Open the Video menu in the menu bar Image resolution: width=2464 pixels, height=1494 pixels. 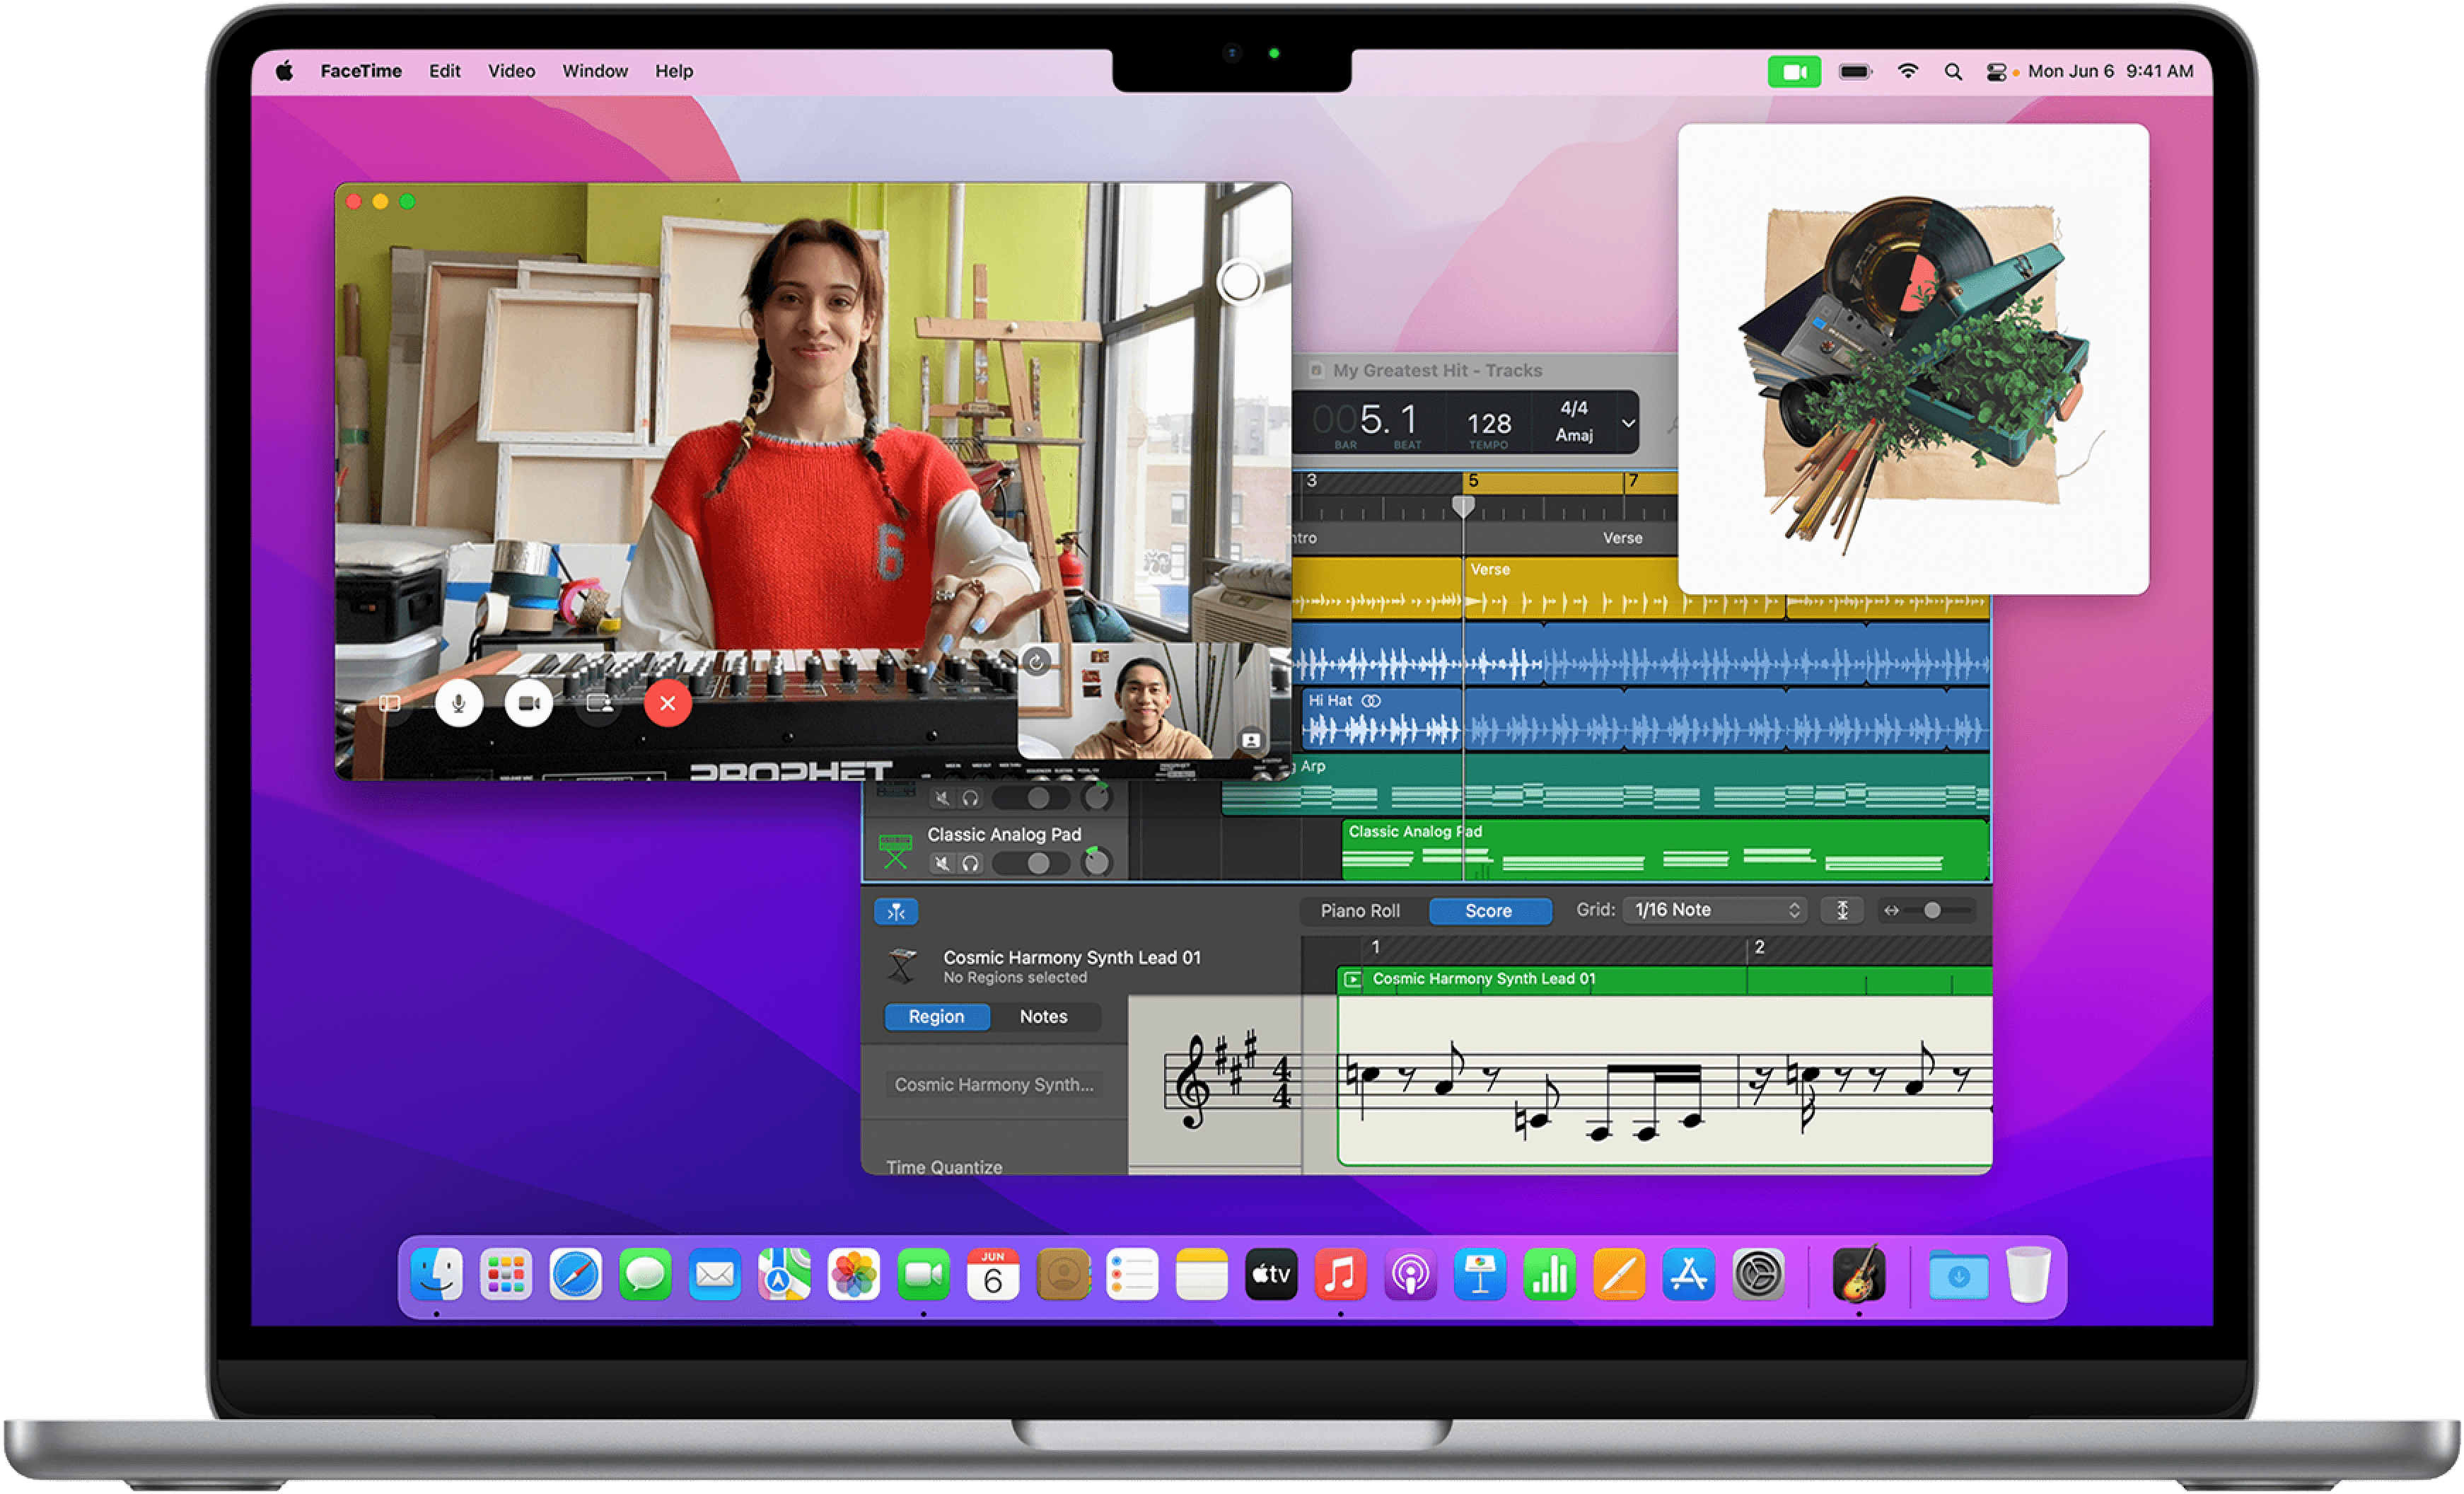point(511,71)
